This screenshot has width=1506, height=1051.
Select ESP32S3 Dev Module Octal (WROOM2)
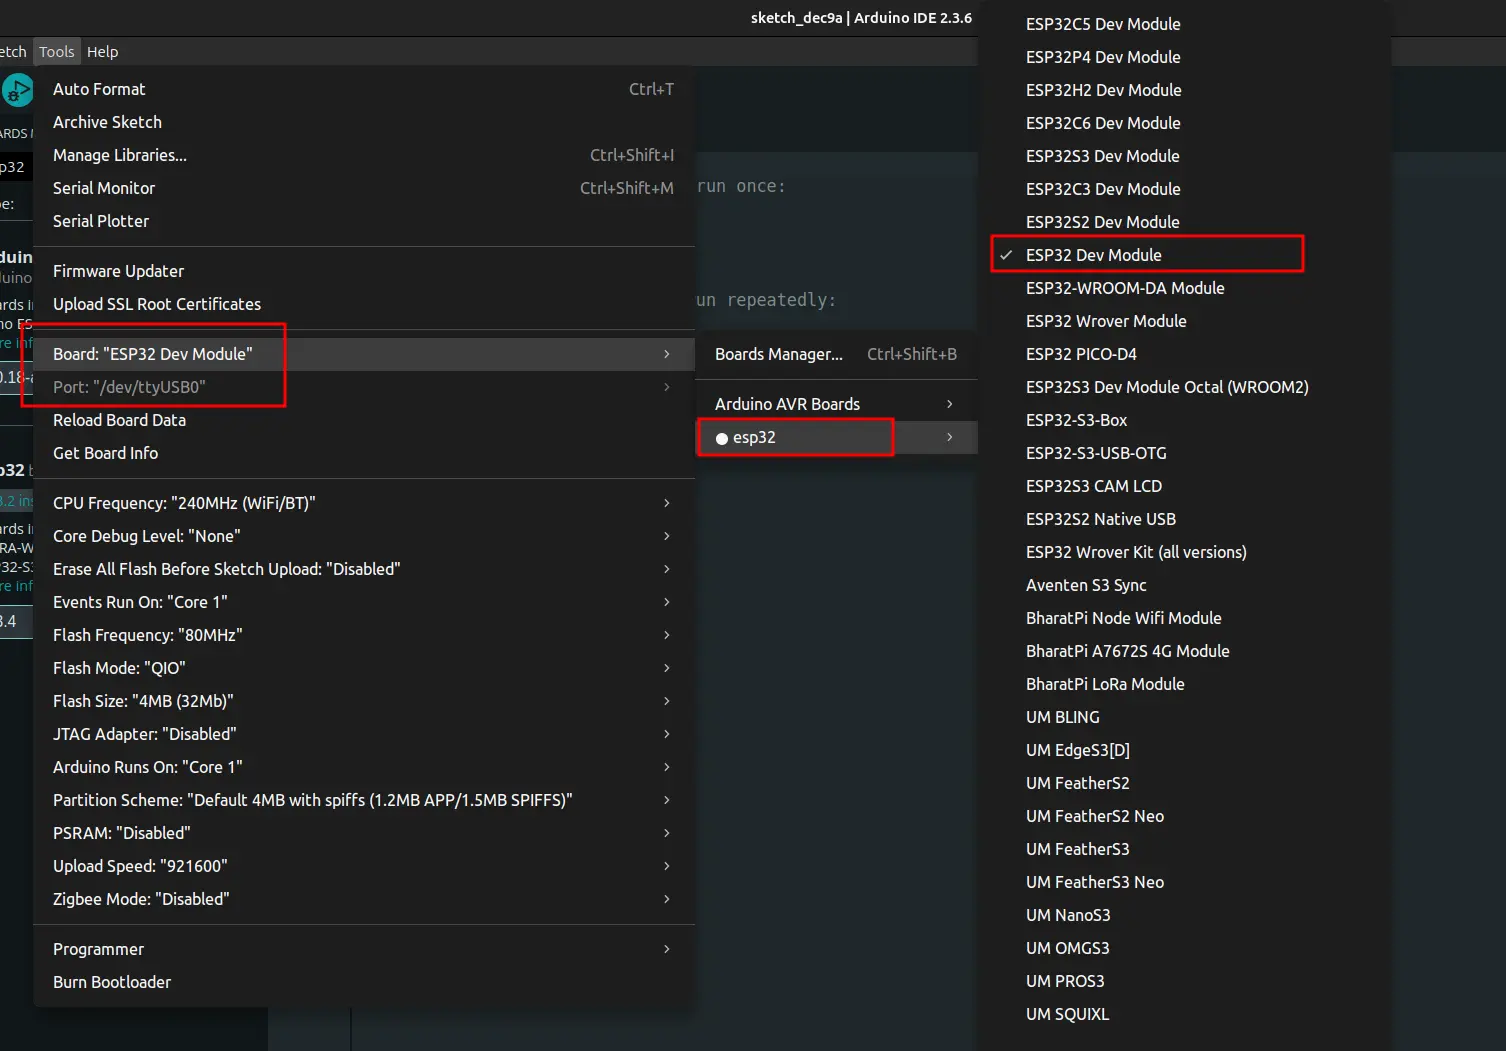[x=1184, y=387]
